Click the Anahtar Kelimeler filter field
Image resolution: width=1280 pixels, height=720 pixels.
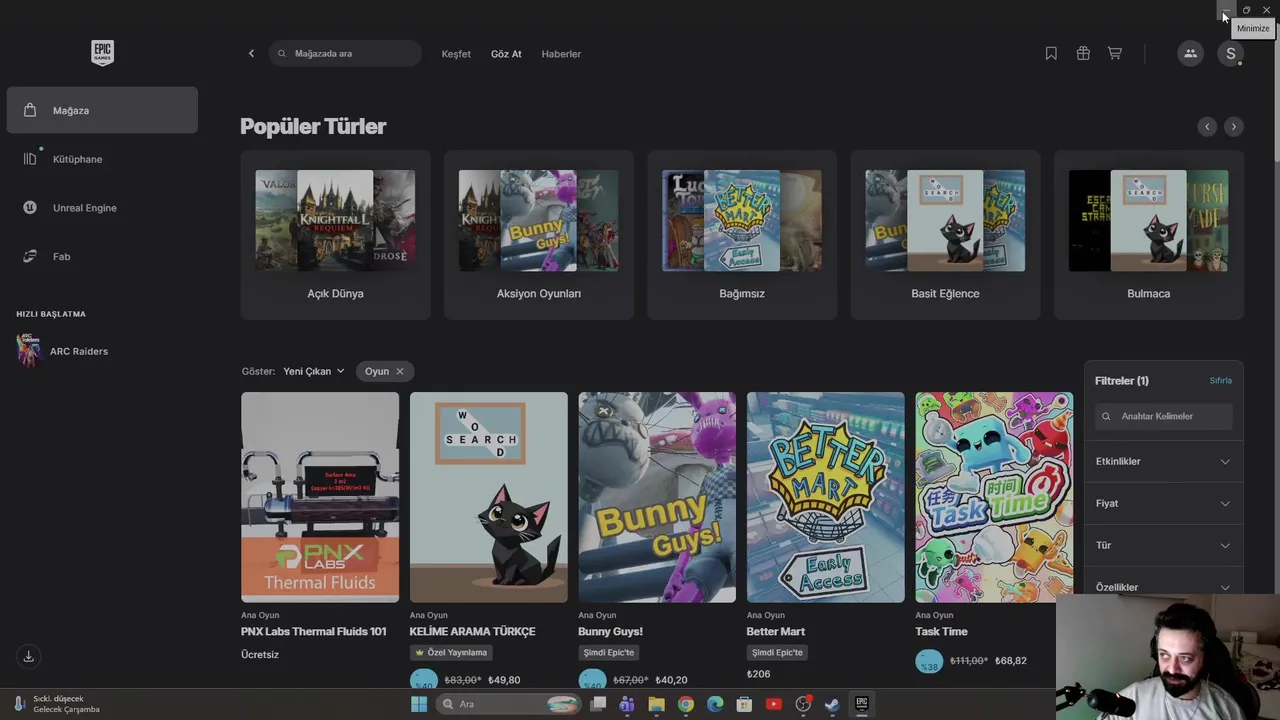click(x=1163, y=416)
